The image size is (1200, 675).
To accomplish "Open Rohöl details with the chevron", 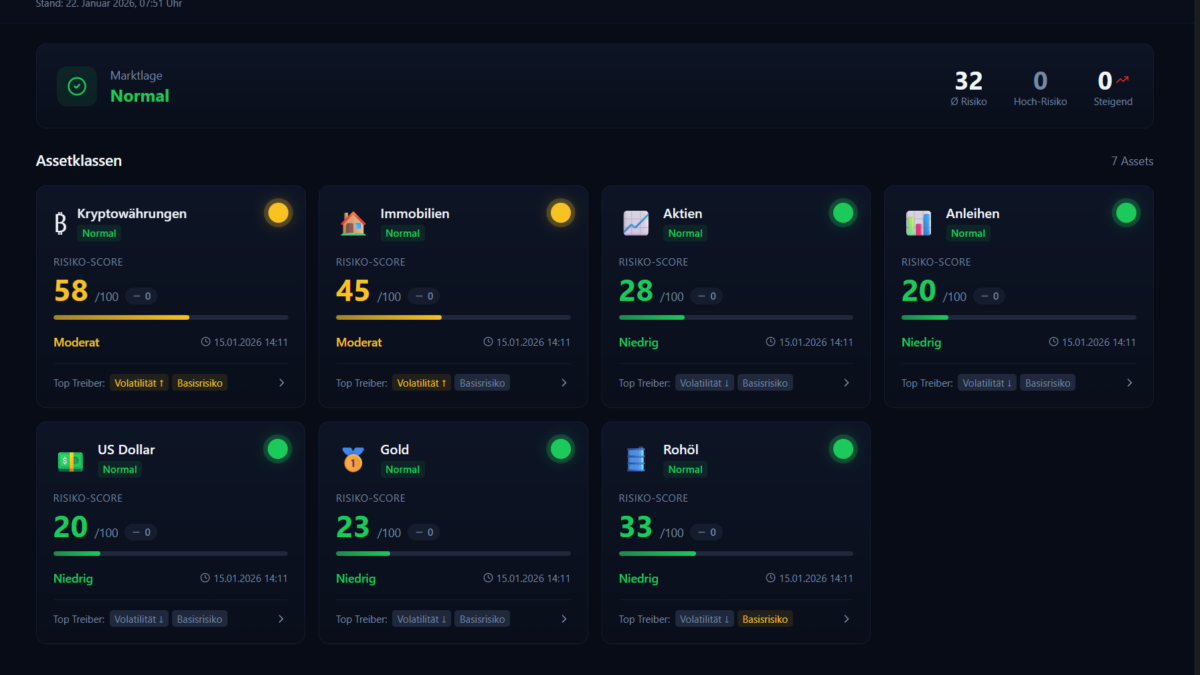I will (x=846, y=619).
